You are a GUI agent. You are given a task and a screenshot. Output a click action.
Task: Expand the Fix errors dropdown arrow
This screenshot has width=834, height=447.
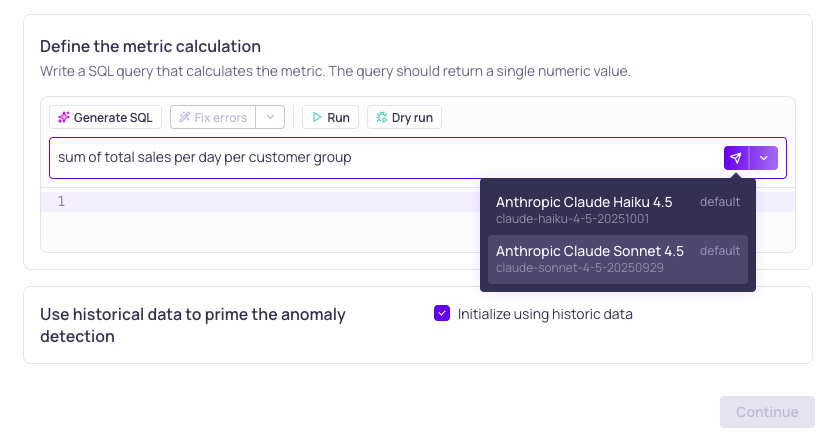tap(271, 118)
